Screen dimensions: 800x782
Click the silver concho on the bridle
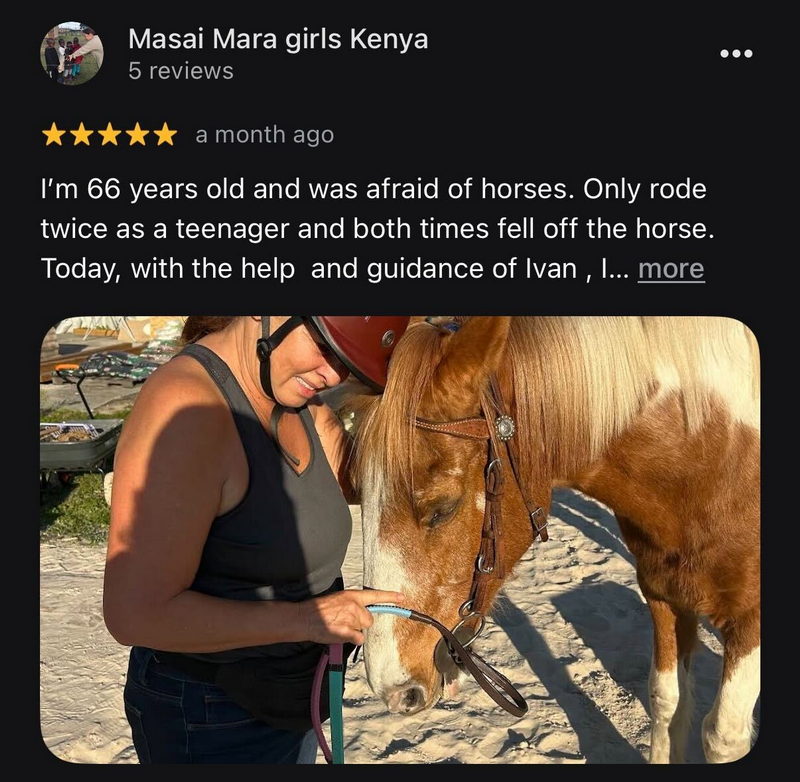pos(504,427)
